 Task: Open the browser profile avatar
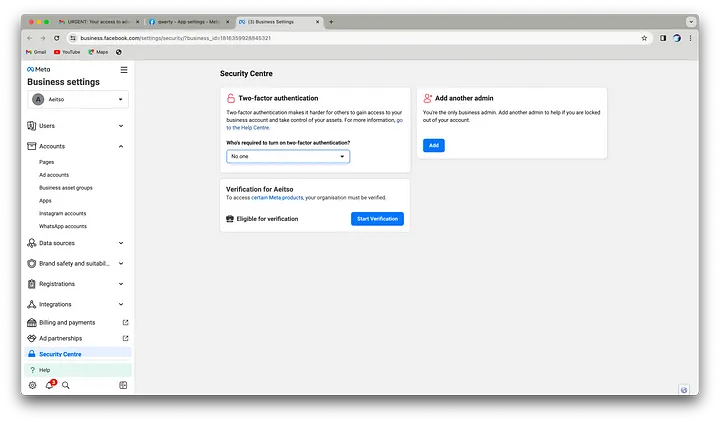tap(677, 38)
